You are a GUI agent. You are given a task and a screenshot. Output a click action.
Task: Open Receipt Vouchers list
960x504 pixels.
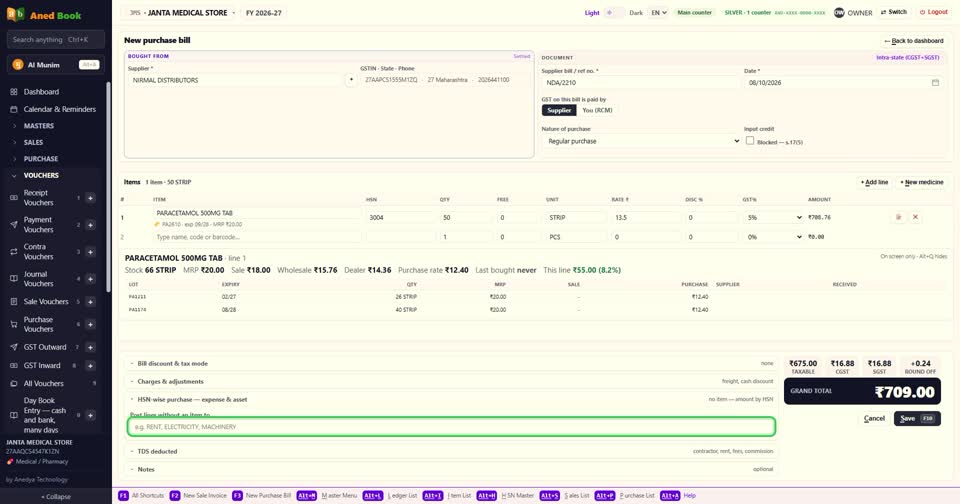38,198
